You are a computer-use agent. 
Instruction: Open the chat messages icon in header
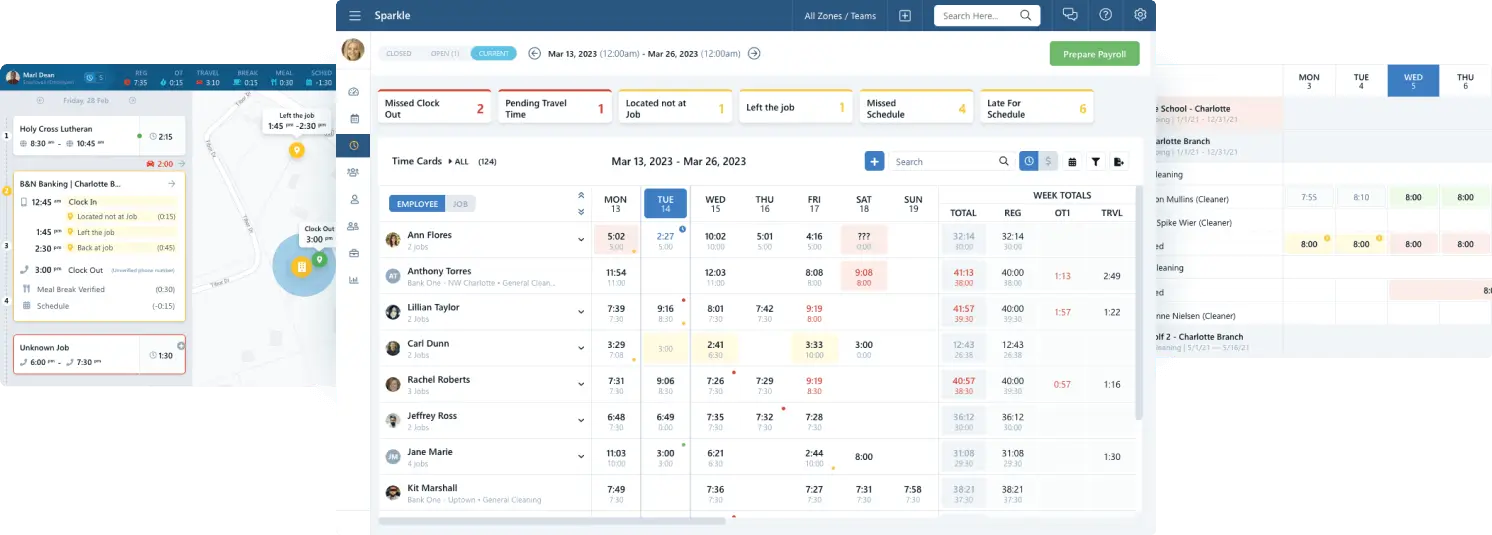click(1070, 15)
